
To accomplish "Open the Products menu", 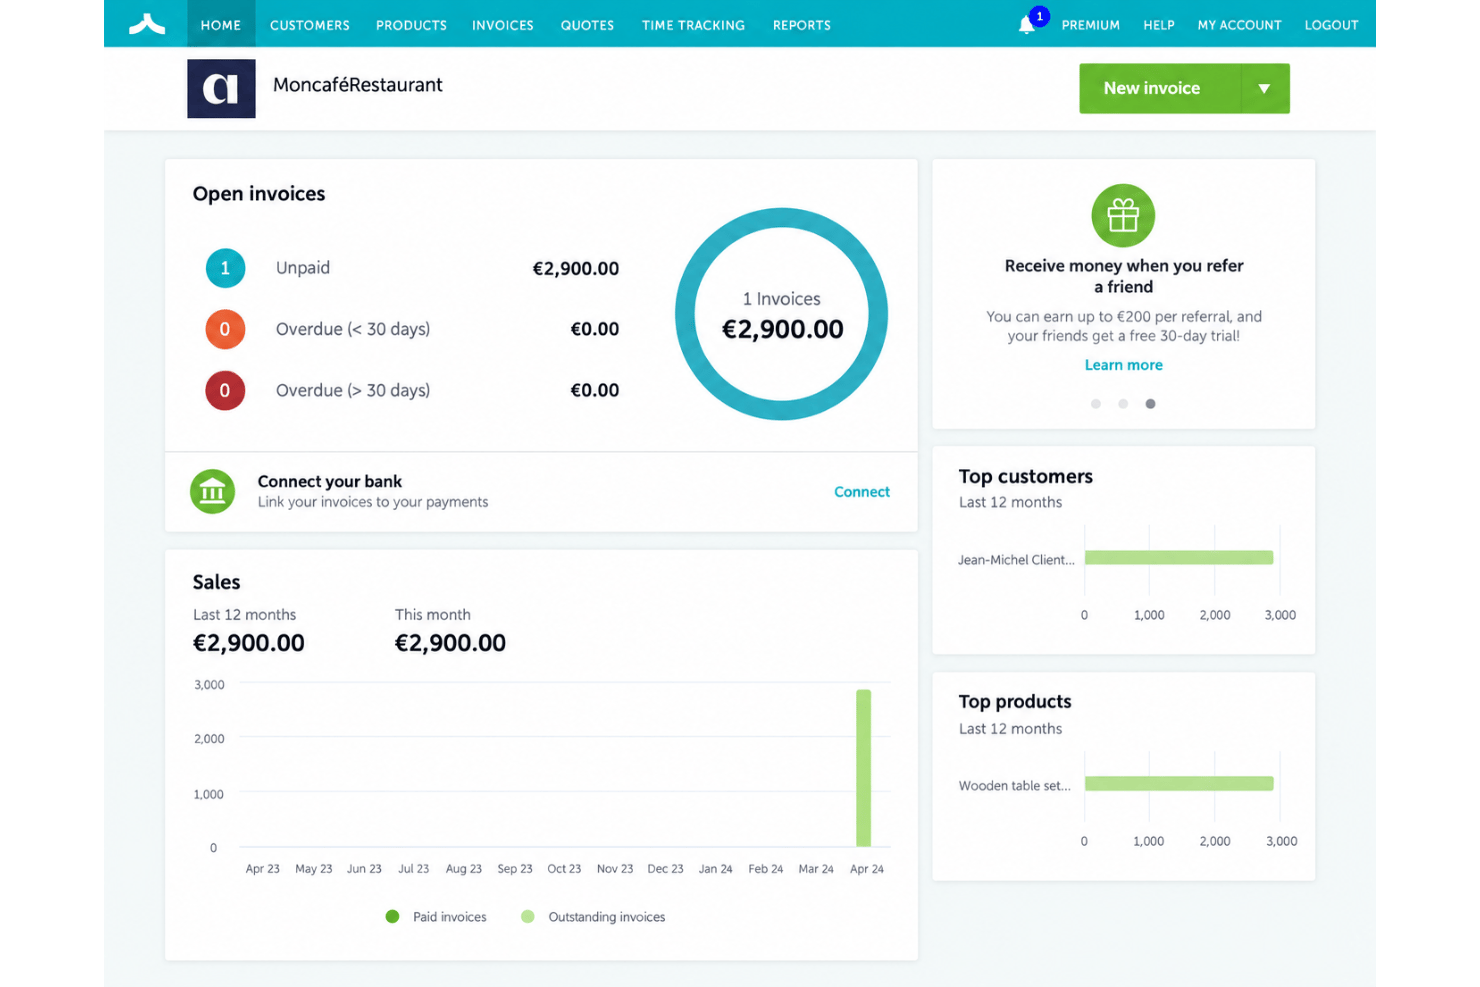I will (x=411, y=25).
